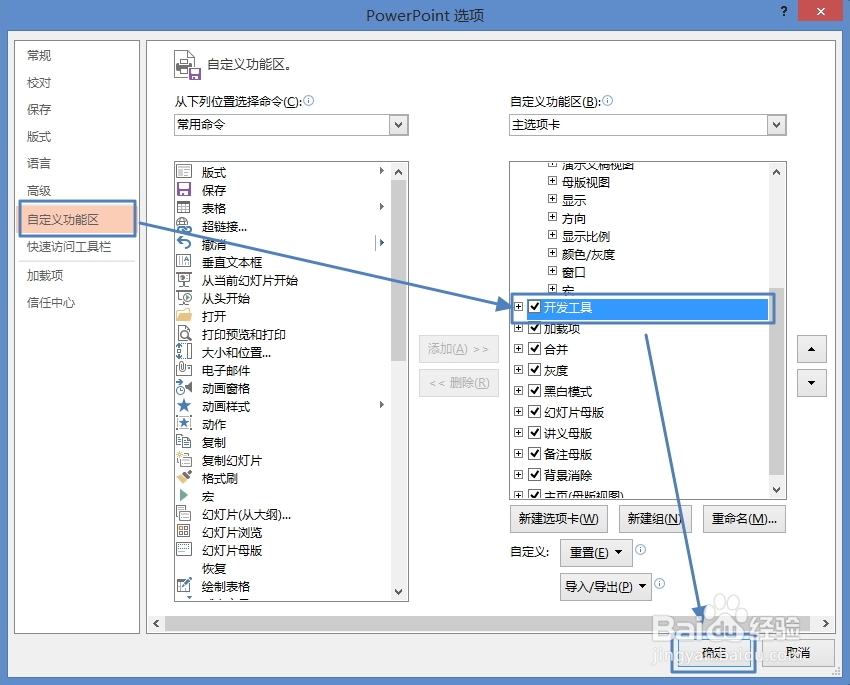Click the 从头开始 slideshow icon
This screenshot has width=850, height=685.
coord(184,297)
